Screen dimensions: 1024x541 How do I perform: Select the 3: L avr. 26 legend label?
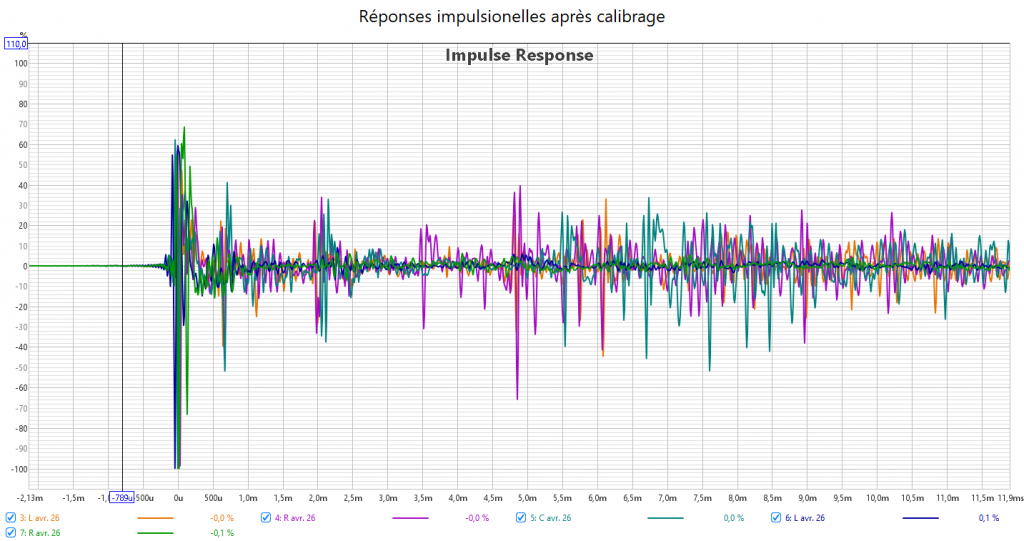(x=40, y=518)
